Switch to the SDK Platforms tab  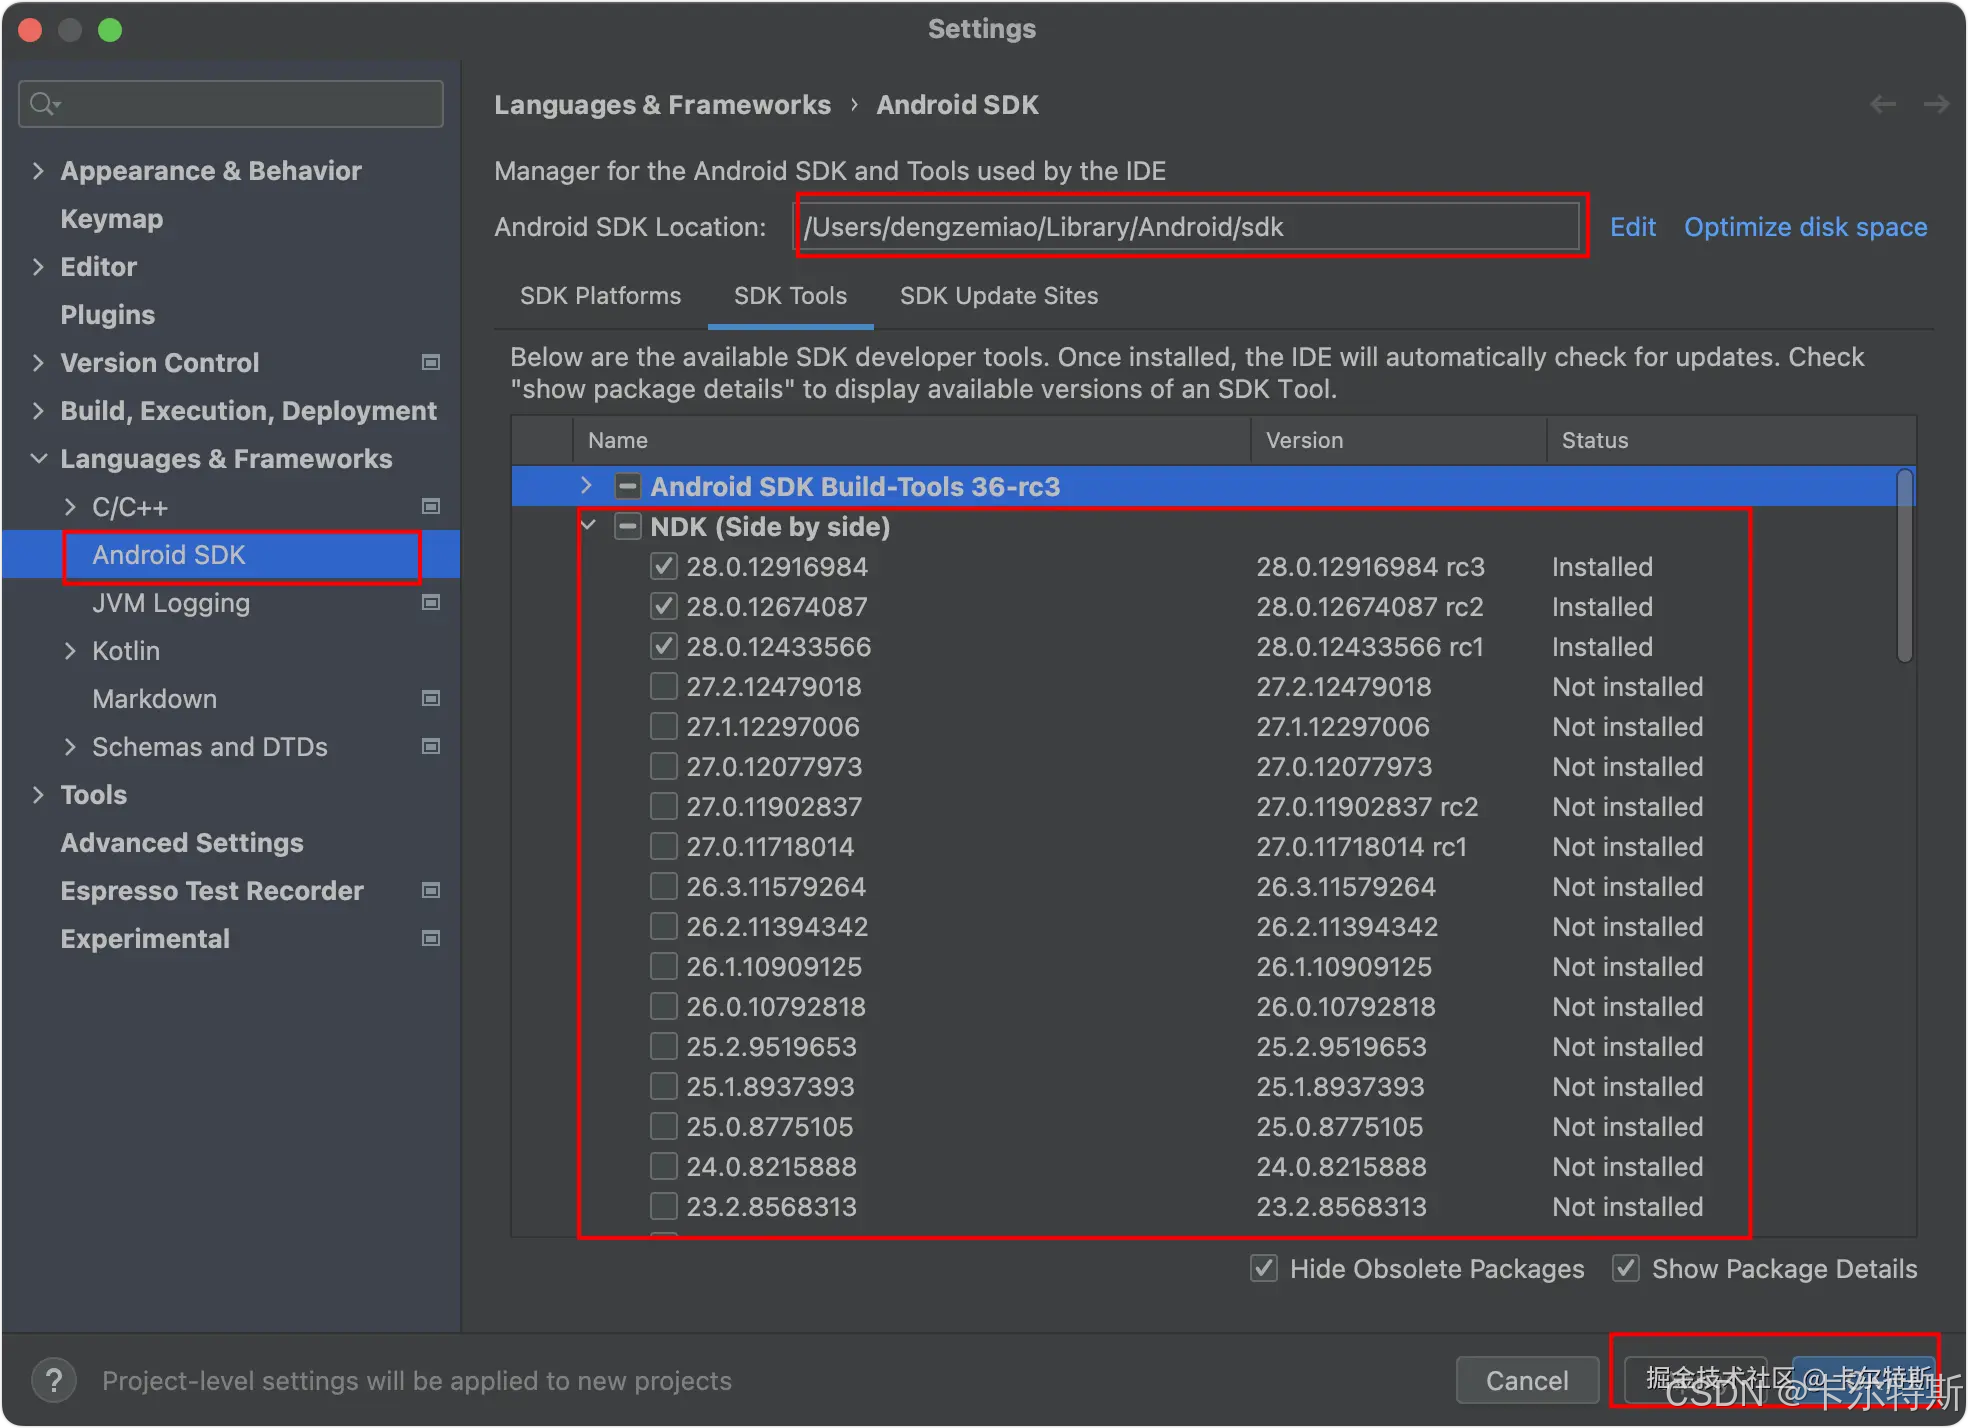[x=600, y=296]
